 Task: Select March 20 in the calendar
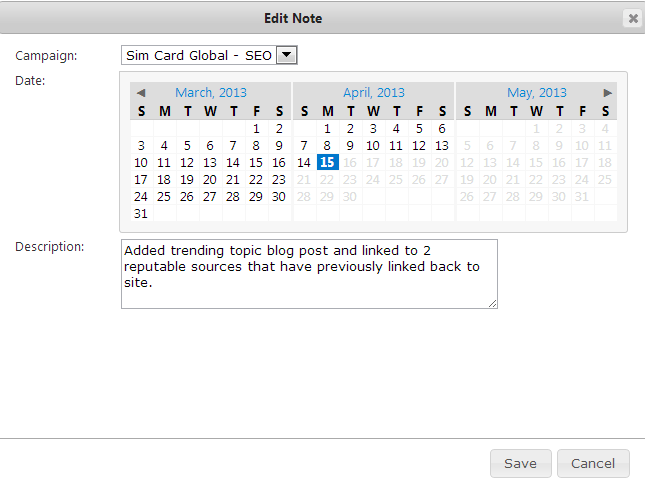tap(210, 180)
